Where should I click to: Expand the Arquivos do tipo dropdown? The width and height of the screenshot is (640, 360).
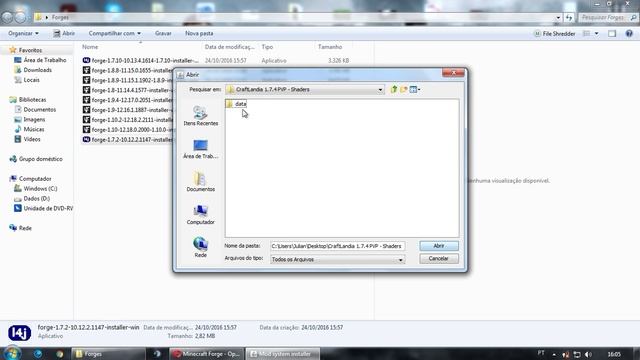point(400,260)
